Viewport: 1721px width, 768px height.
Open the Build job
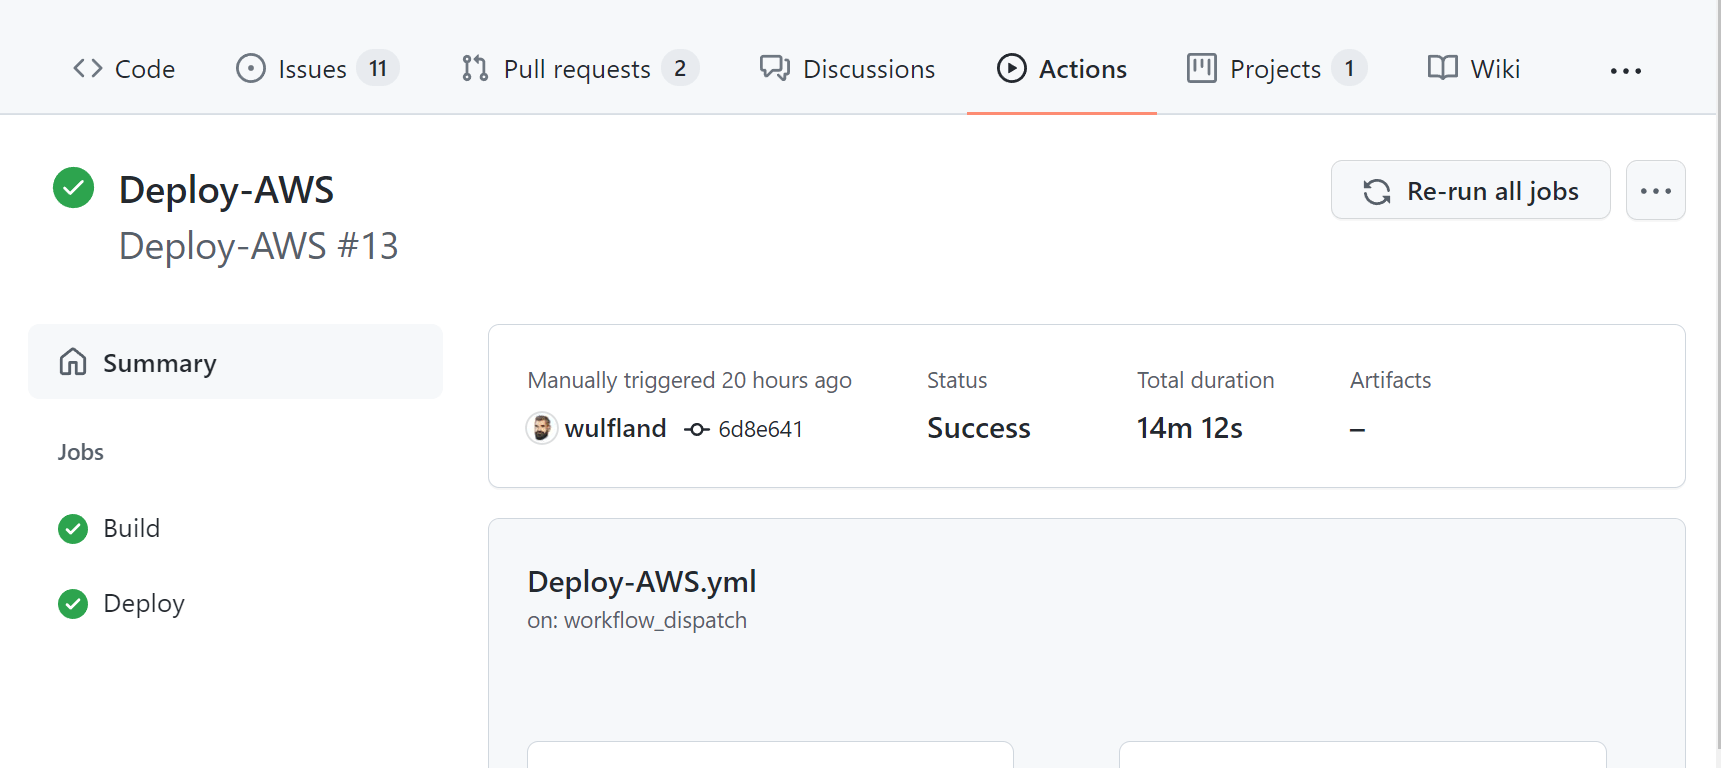coord(131,528)
